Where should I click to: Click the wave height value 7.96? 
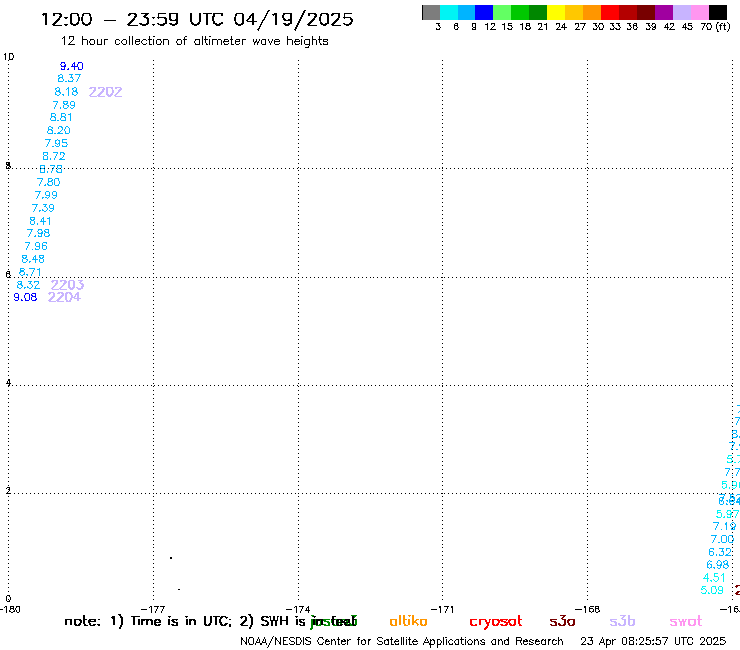(36, 246)
